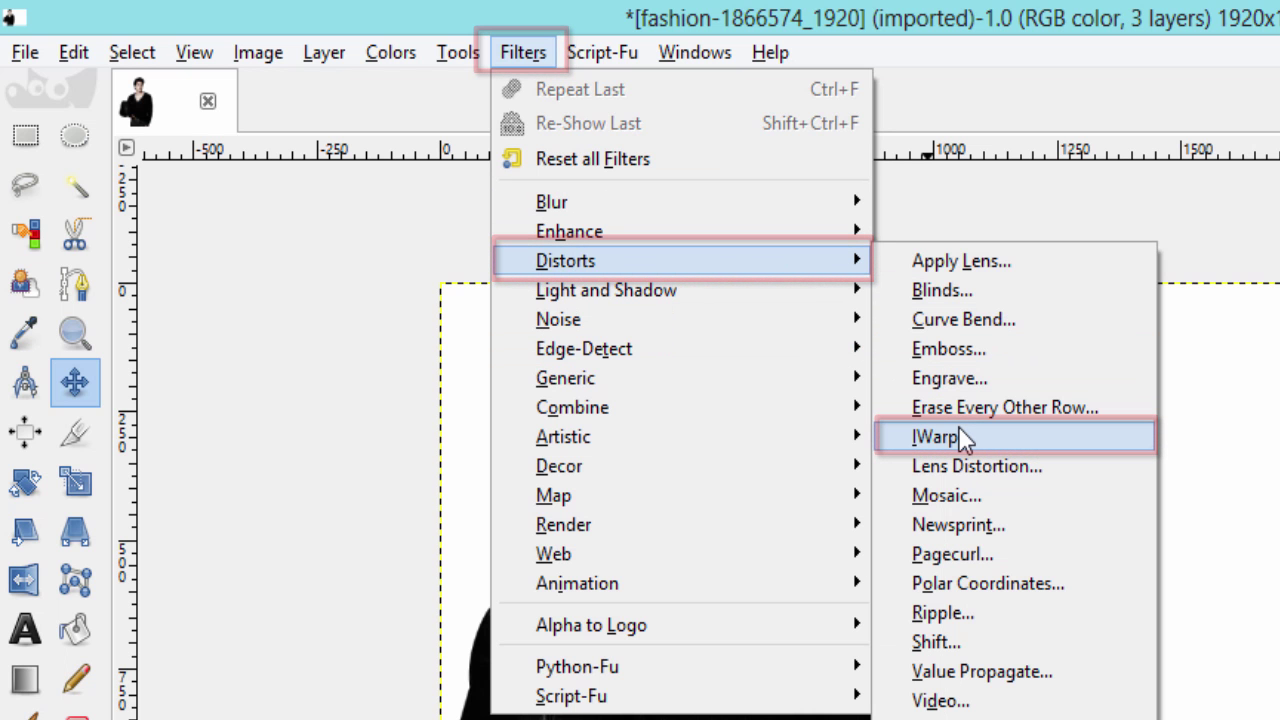This screenshot has width=1280, height=720.
Task: Select the Free Select lasso tool
Action: point(25,185)
